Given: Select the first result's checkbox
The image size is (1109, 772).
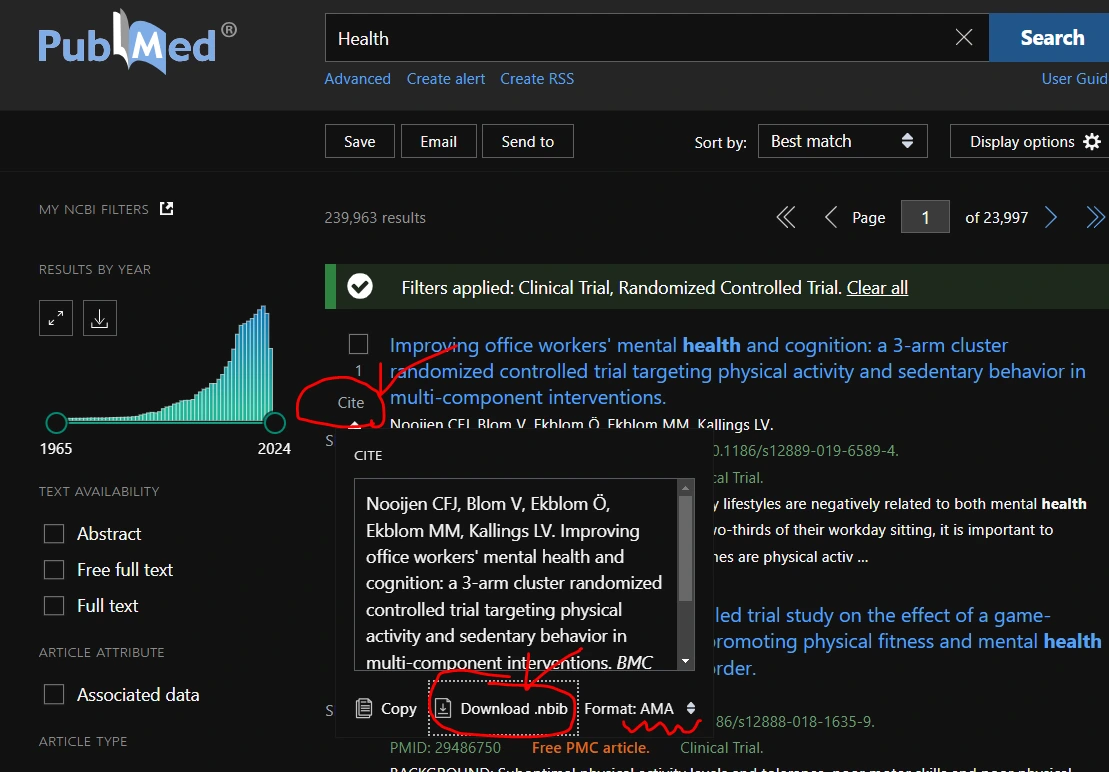Looking at the screenshot, I should tap(359, 344).
